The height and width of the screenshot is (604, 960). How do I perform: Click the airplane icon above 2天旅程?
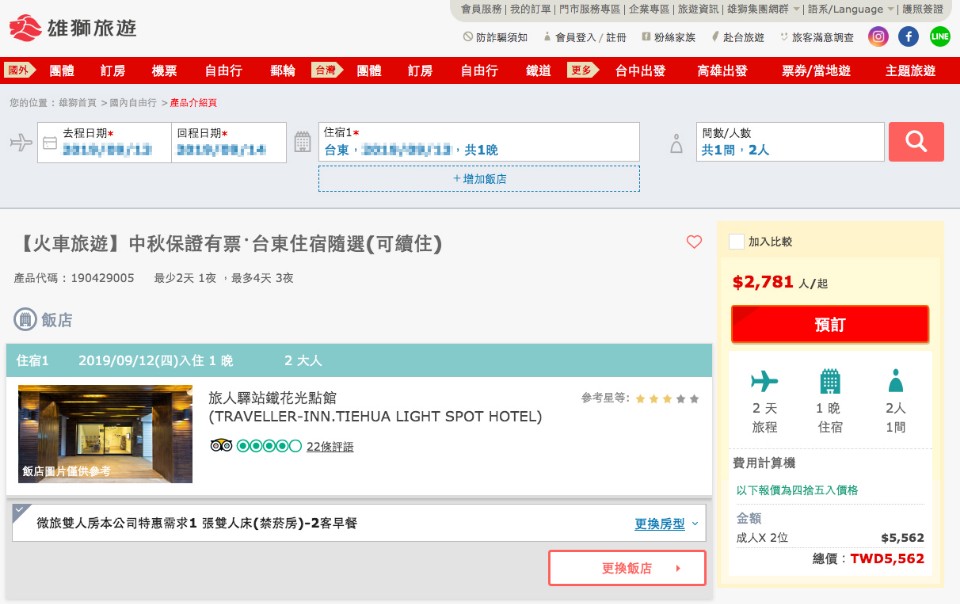(x=764, y=381)
